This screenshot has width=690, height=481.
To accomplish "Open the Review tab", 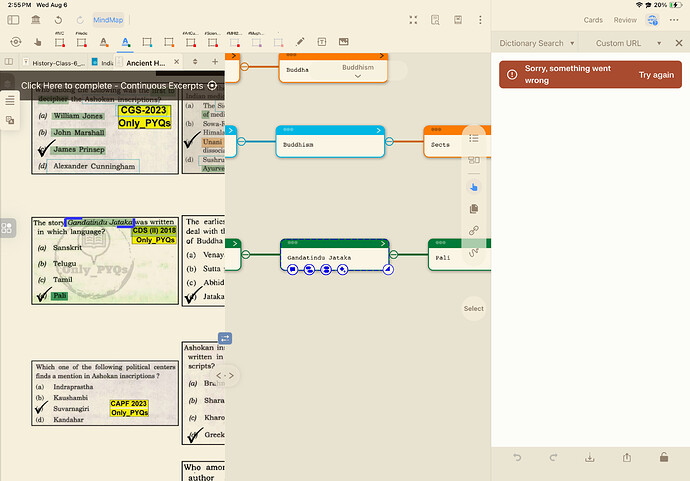I will click(x=624, y=19).
